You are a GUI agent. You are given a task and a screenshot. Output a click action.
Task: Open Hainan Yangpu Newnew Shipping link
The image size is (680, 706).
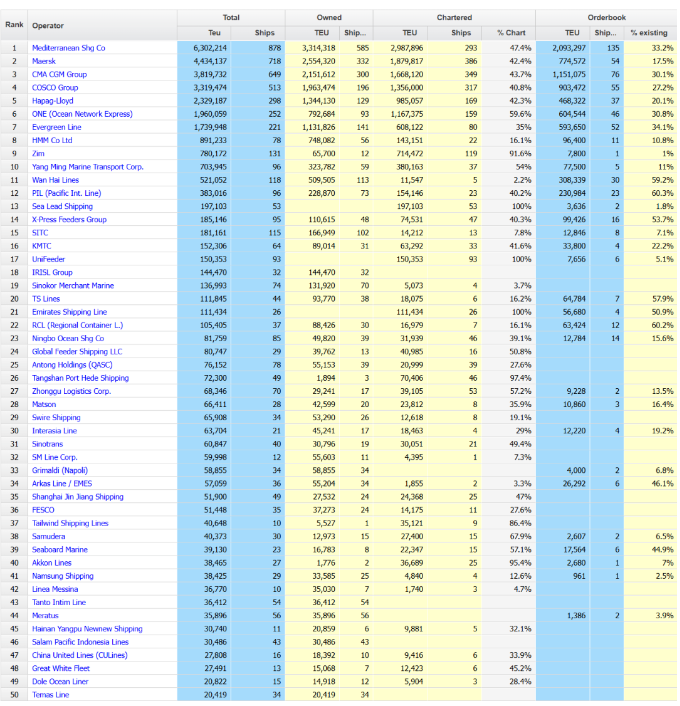click(87, 629)
